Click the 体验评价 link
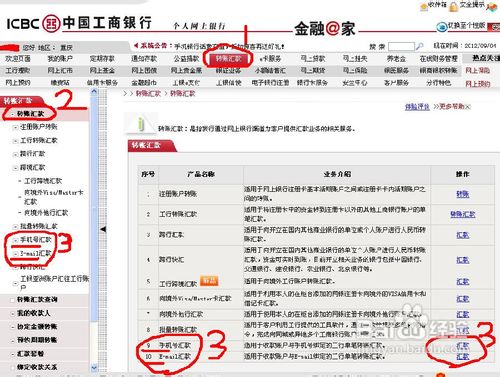The height and width of the screenshot is (377, 500). click(x=417, y=107)
